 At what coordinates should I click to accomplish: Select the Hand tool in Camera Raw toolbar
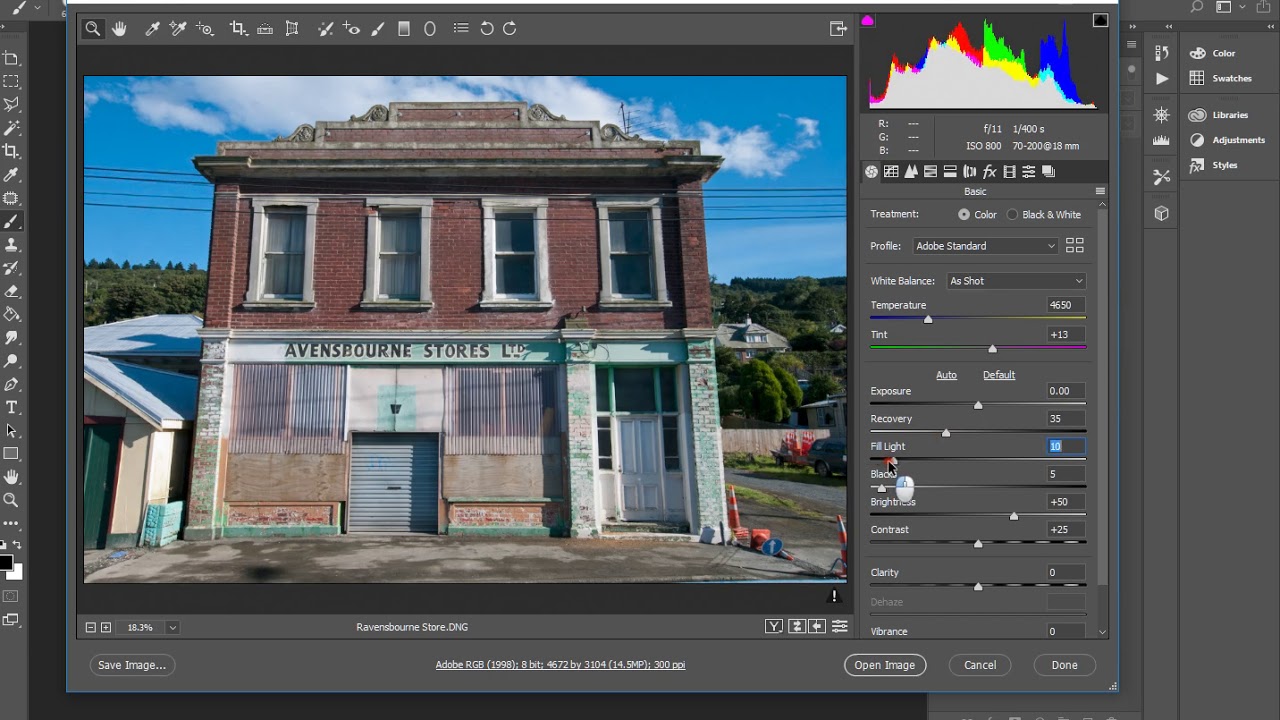click(119, 29)
